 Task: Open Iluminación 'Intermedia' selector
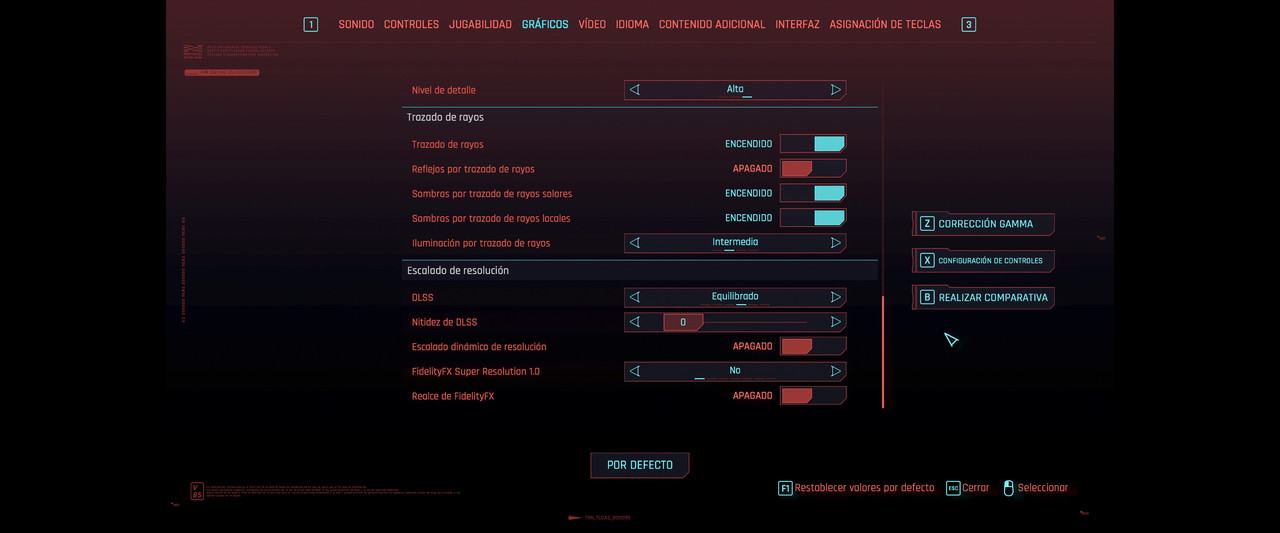735,242
